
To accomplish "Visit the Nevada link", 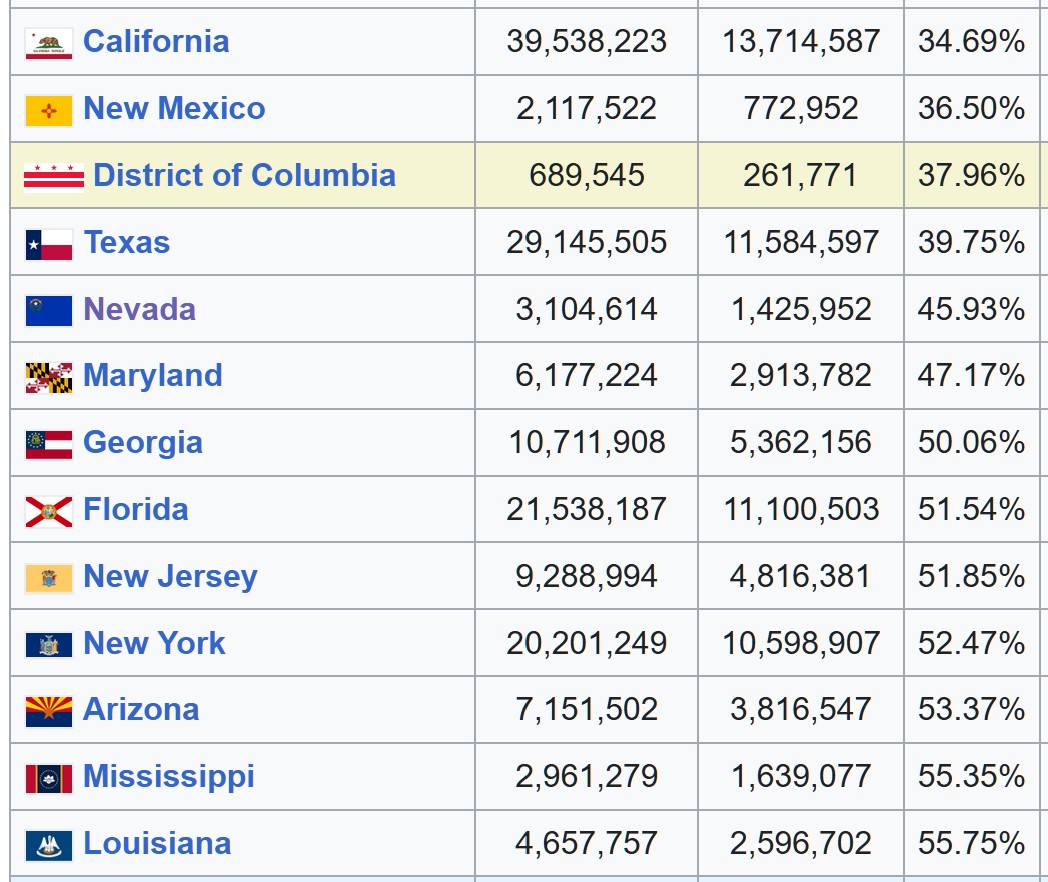I will point(140,309).
